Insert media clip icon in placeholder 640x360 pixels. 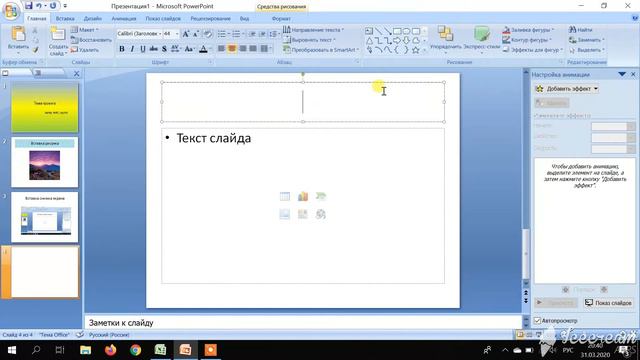click(321, 214)
